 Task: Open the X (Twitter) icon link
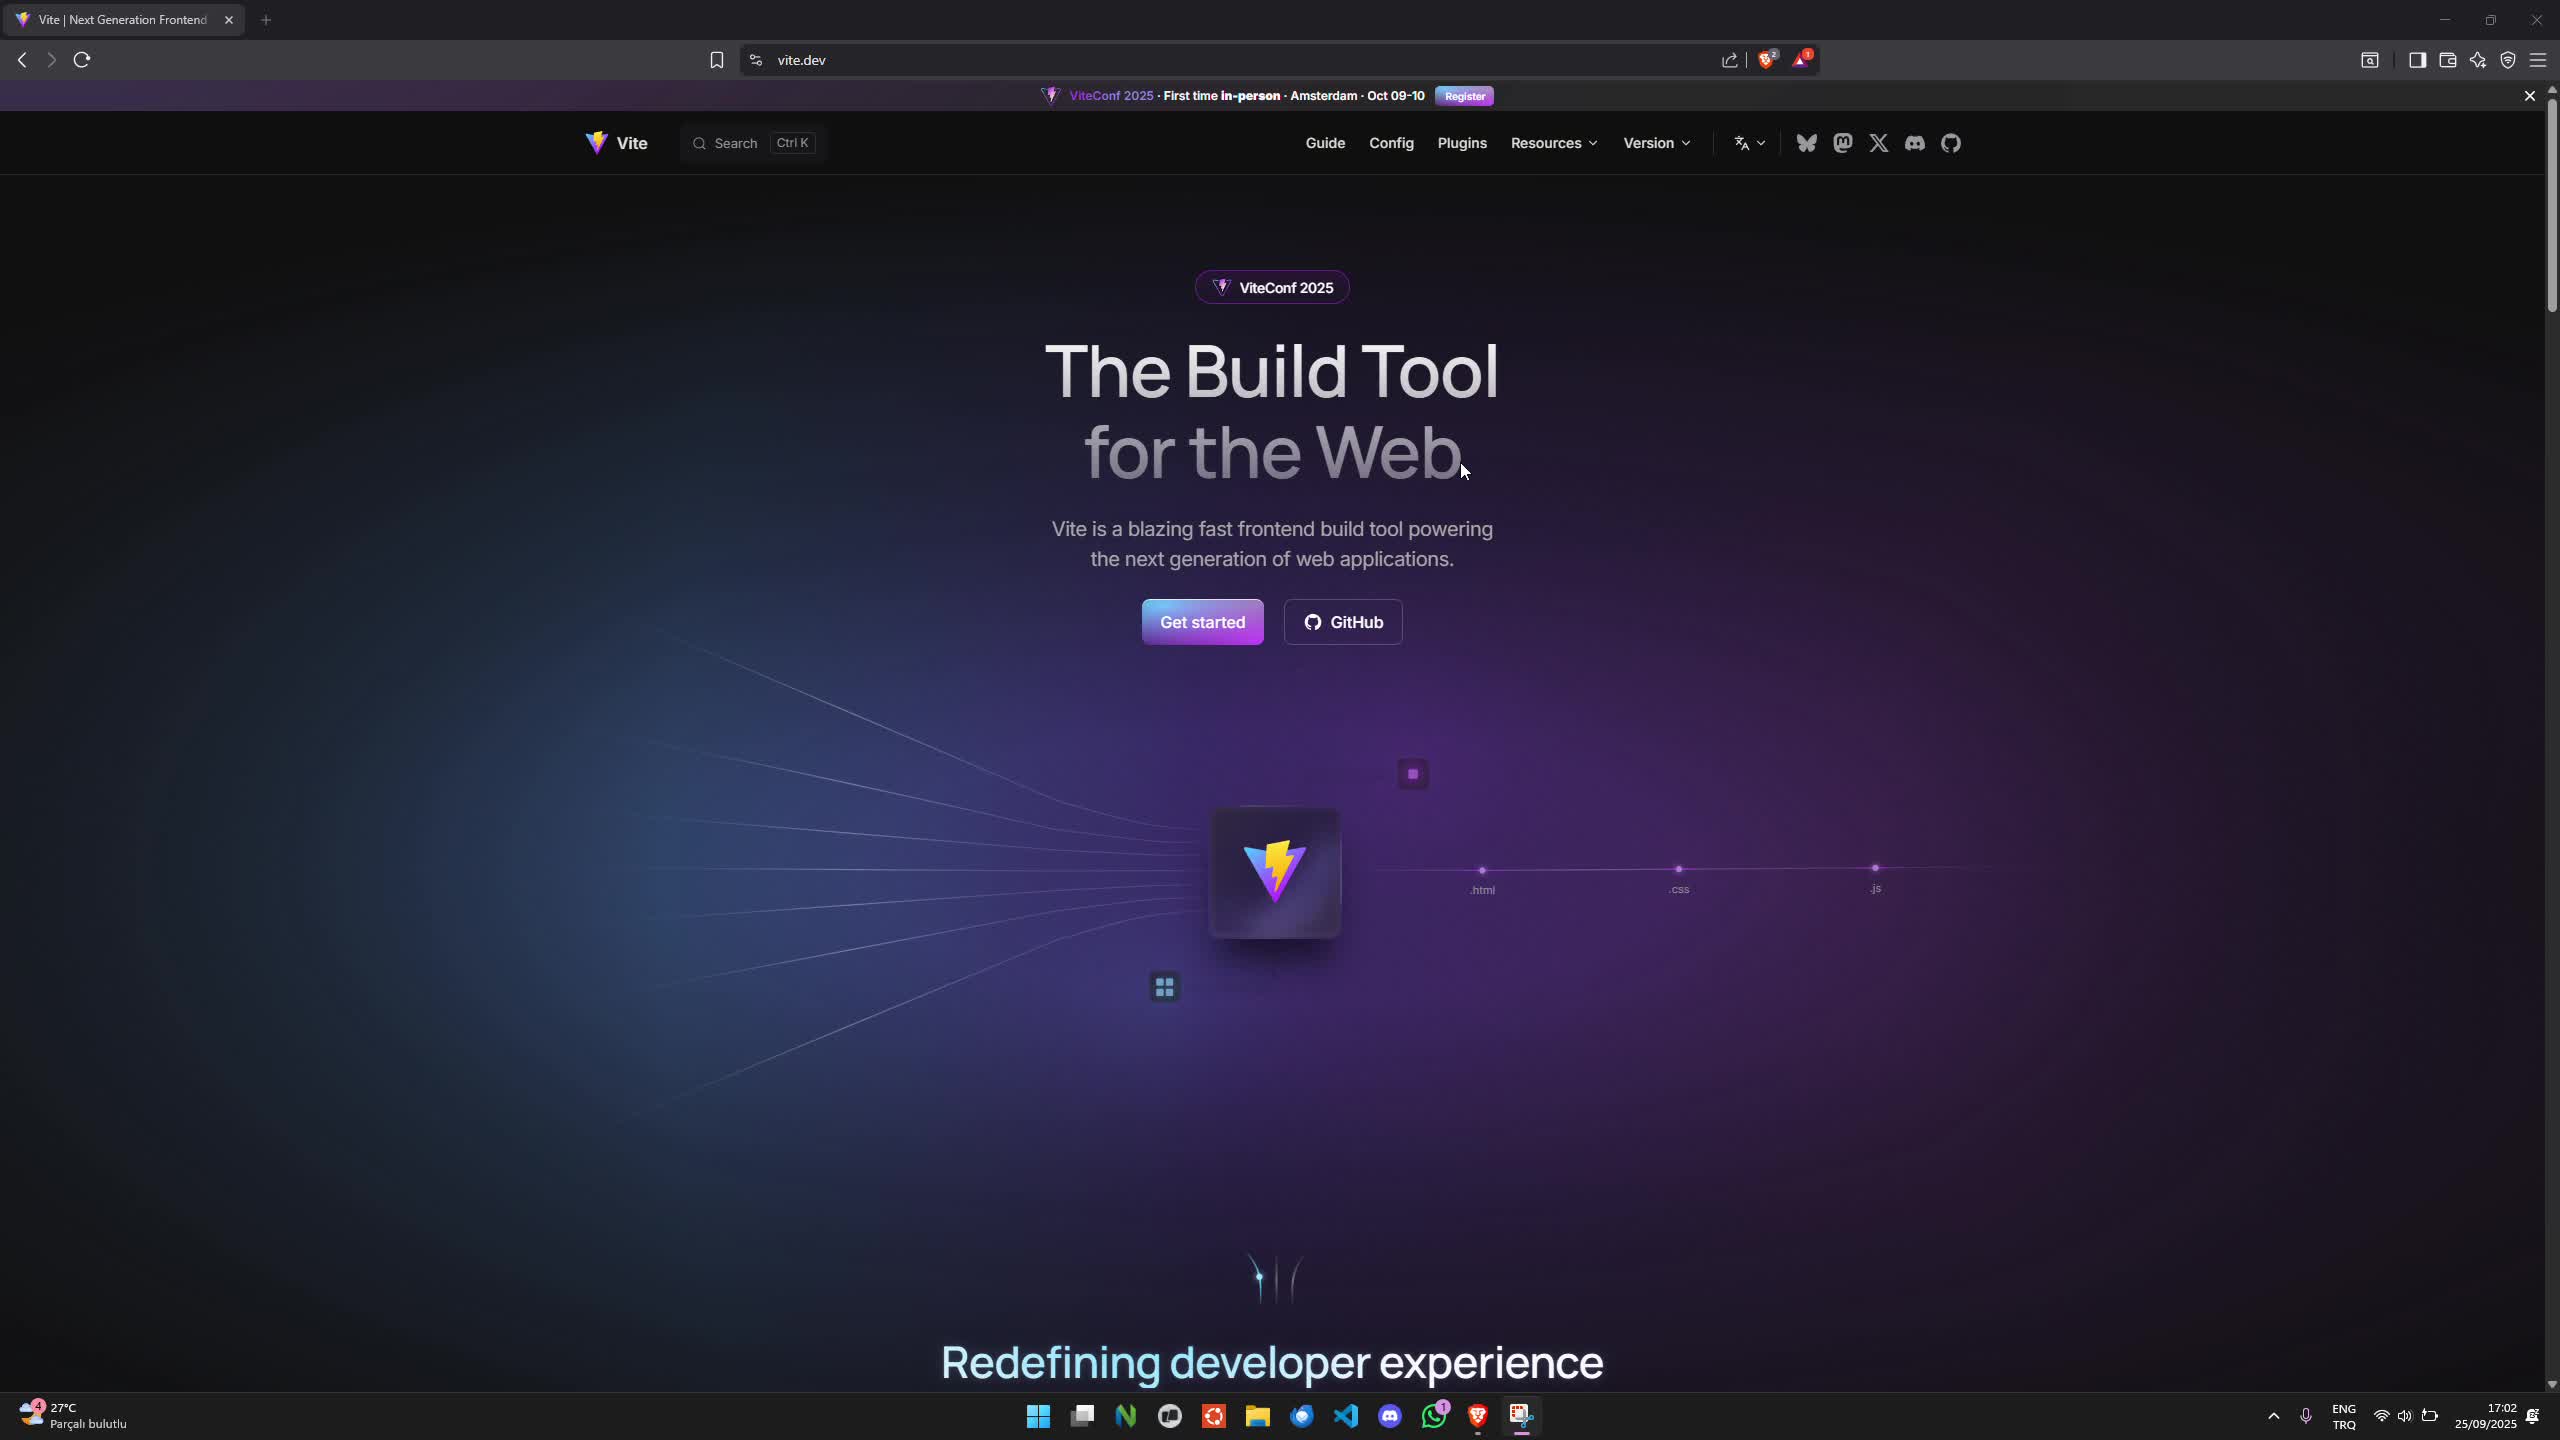[1879, 143]
